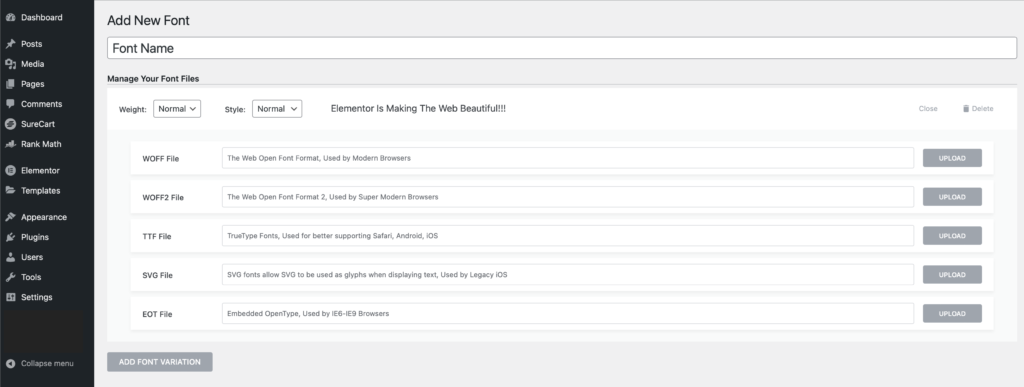Click the Elementor logo icon
Image resolution: width=1024 pixels, height=387 pixels.
coord(10,170)
